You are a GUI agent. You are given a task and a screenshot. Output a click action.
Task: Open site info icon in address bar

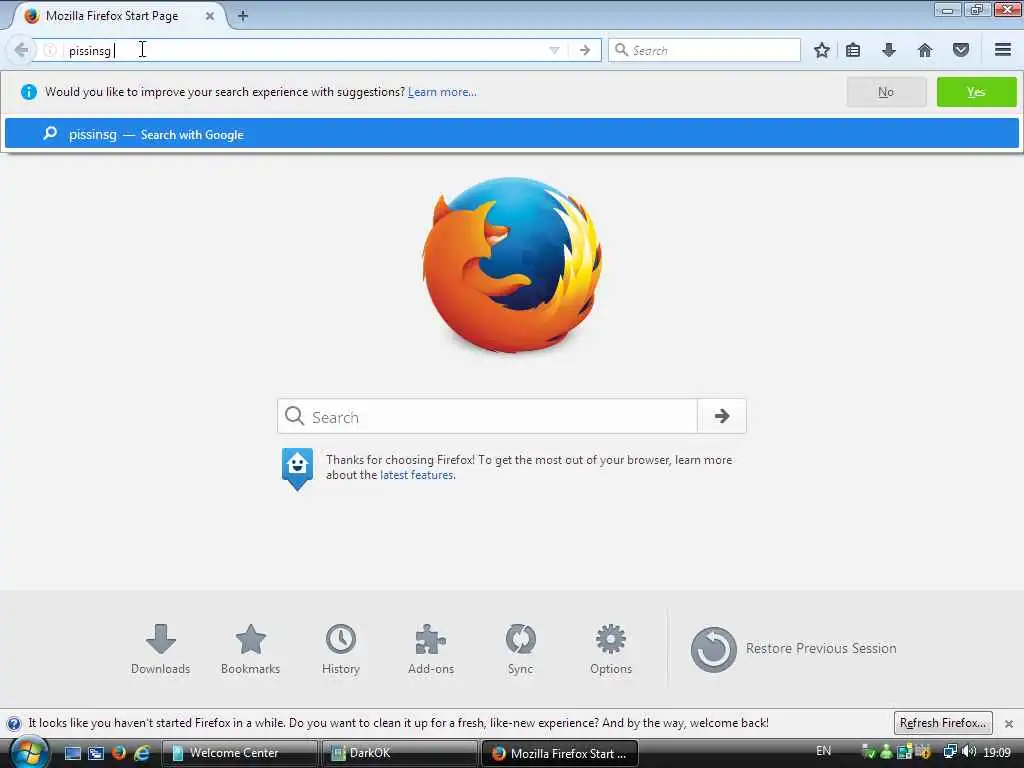coord(50,50)
